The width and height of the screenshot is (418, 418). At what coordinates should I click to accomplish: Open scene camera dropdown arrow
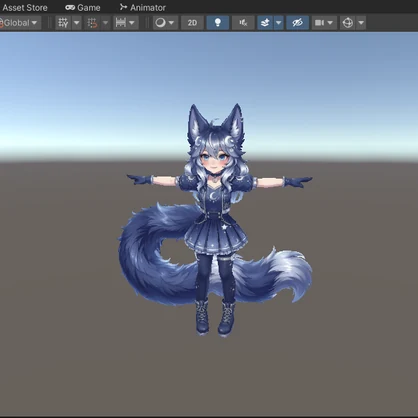tap(330, 23)
